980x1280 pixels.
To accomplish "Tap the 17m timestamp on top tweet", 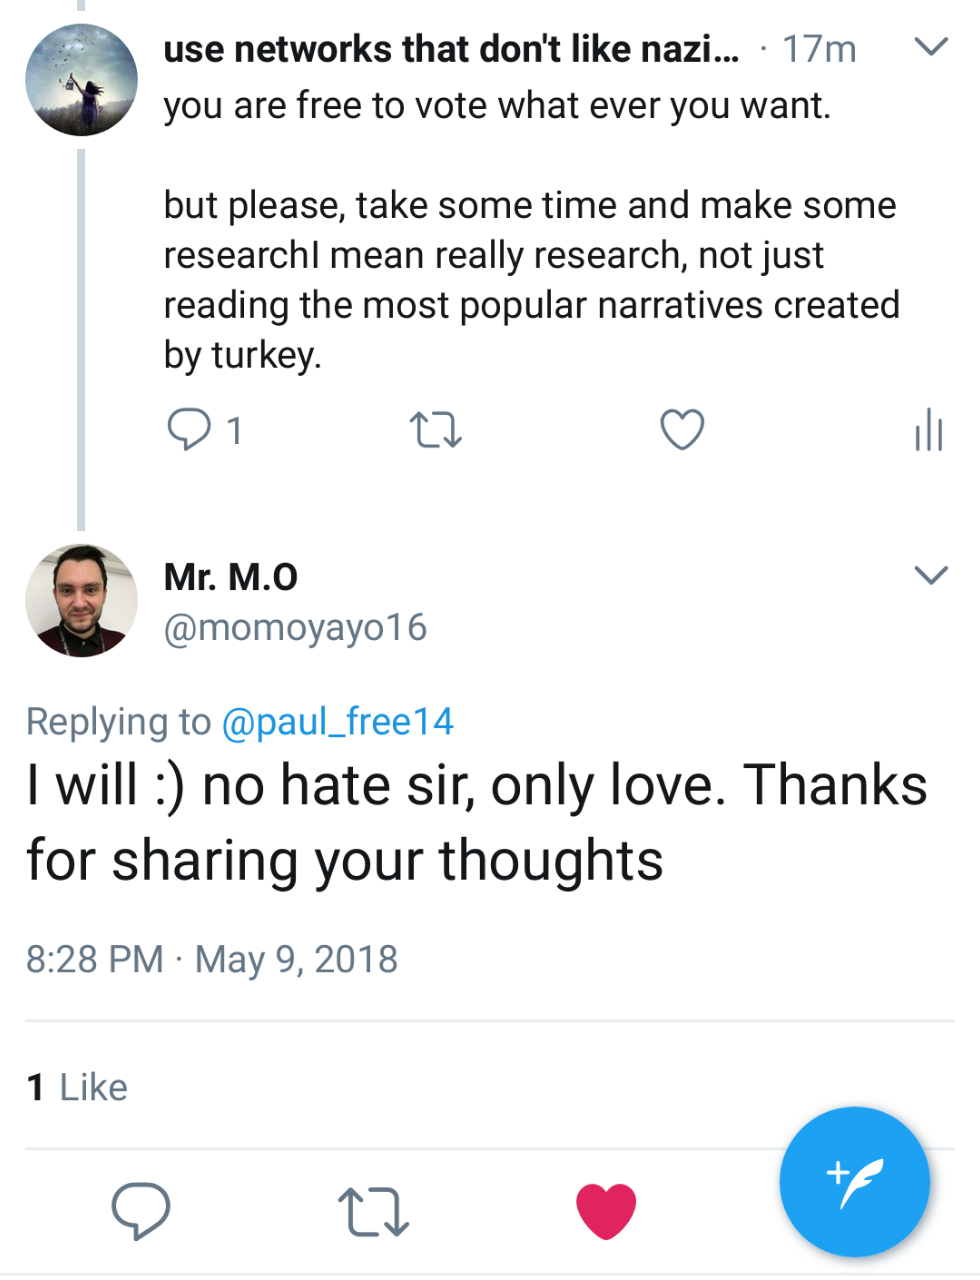I will [x=819, y=48].
